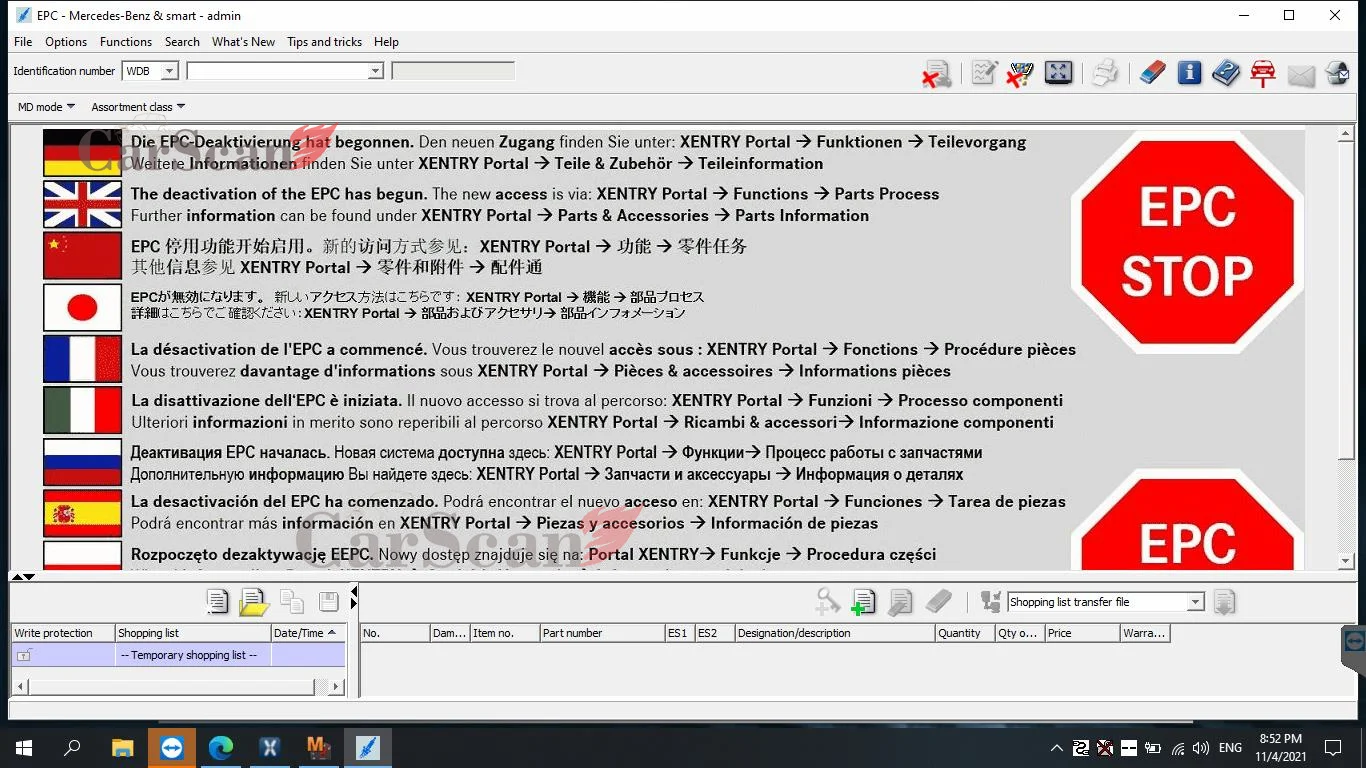This screenshot has height=768, width=1366.
Task: Show hidden system tray icons chevron
Action: coord(1056,748)
